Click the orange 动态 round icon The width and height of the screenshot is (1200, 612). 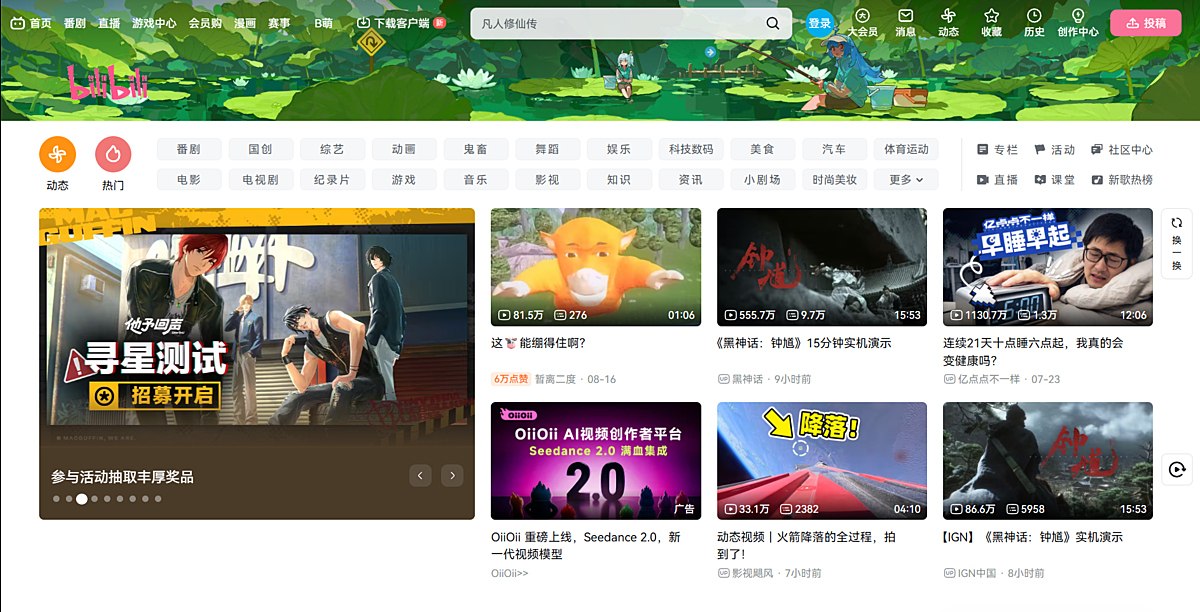tap(57, 154)
